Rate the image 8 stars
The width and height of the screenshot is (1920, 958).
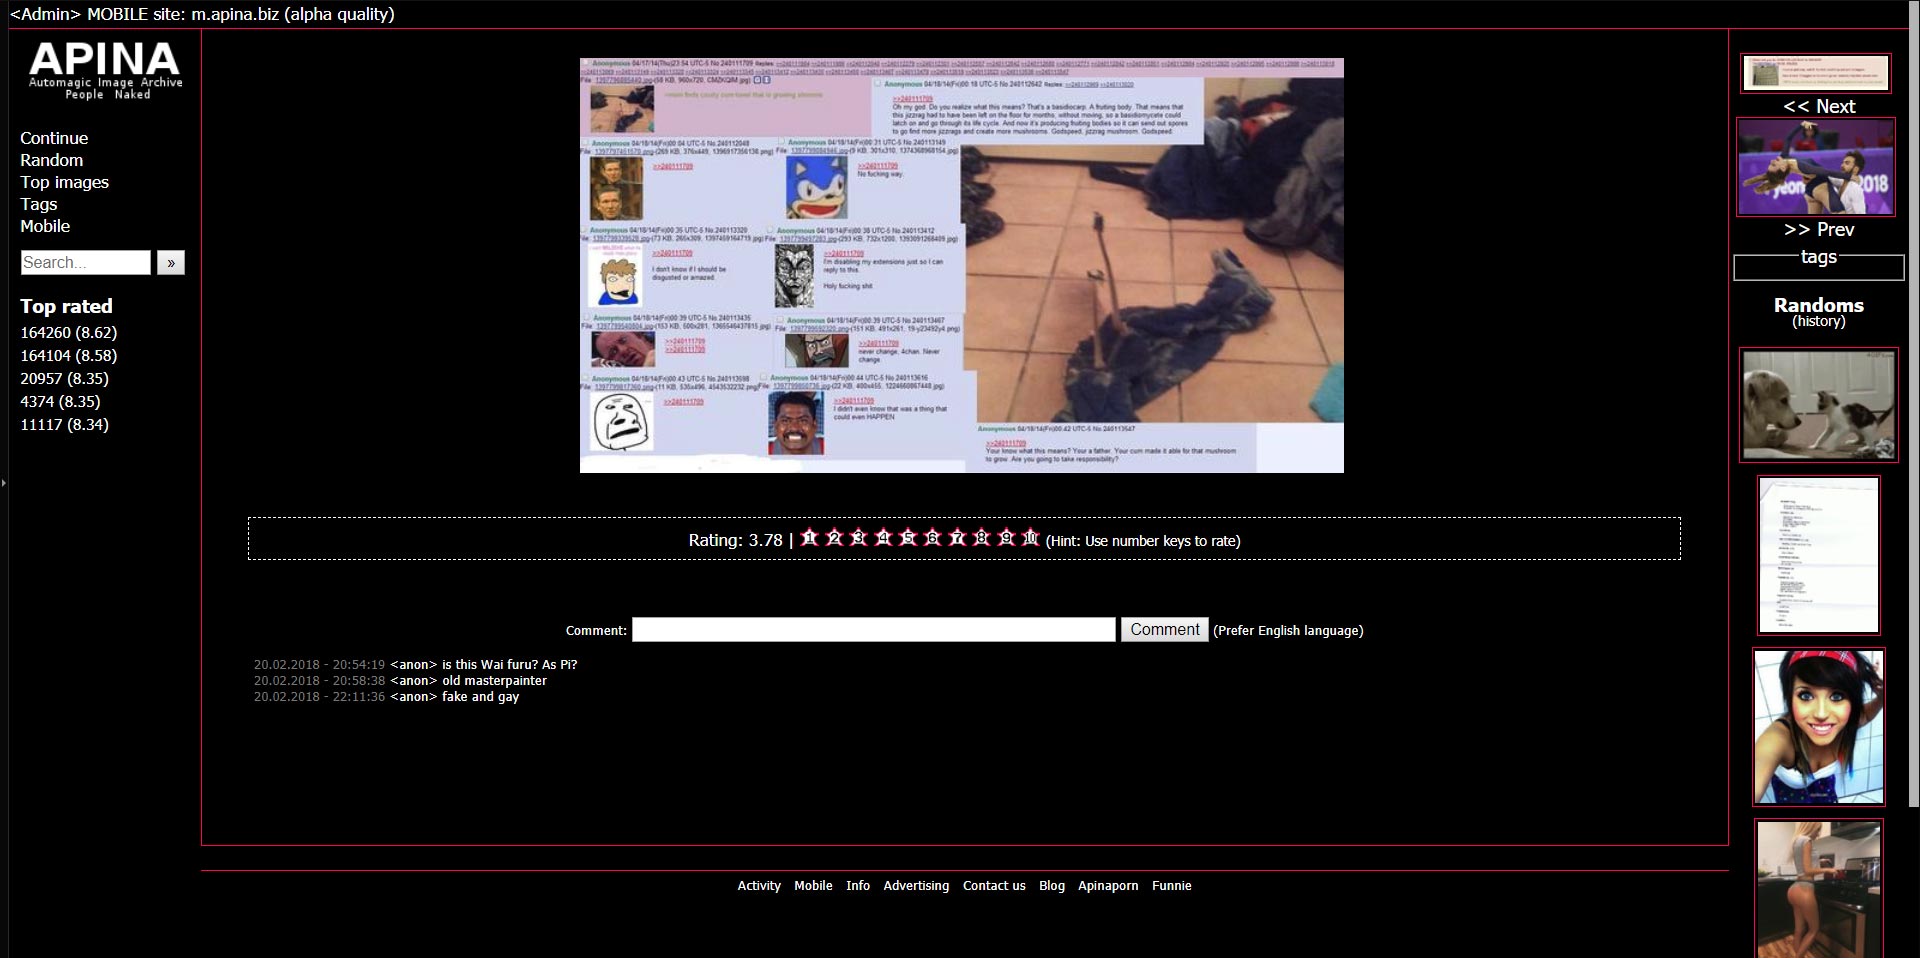pyautogui.click(x=982, y=538)
